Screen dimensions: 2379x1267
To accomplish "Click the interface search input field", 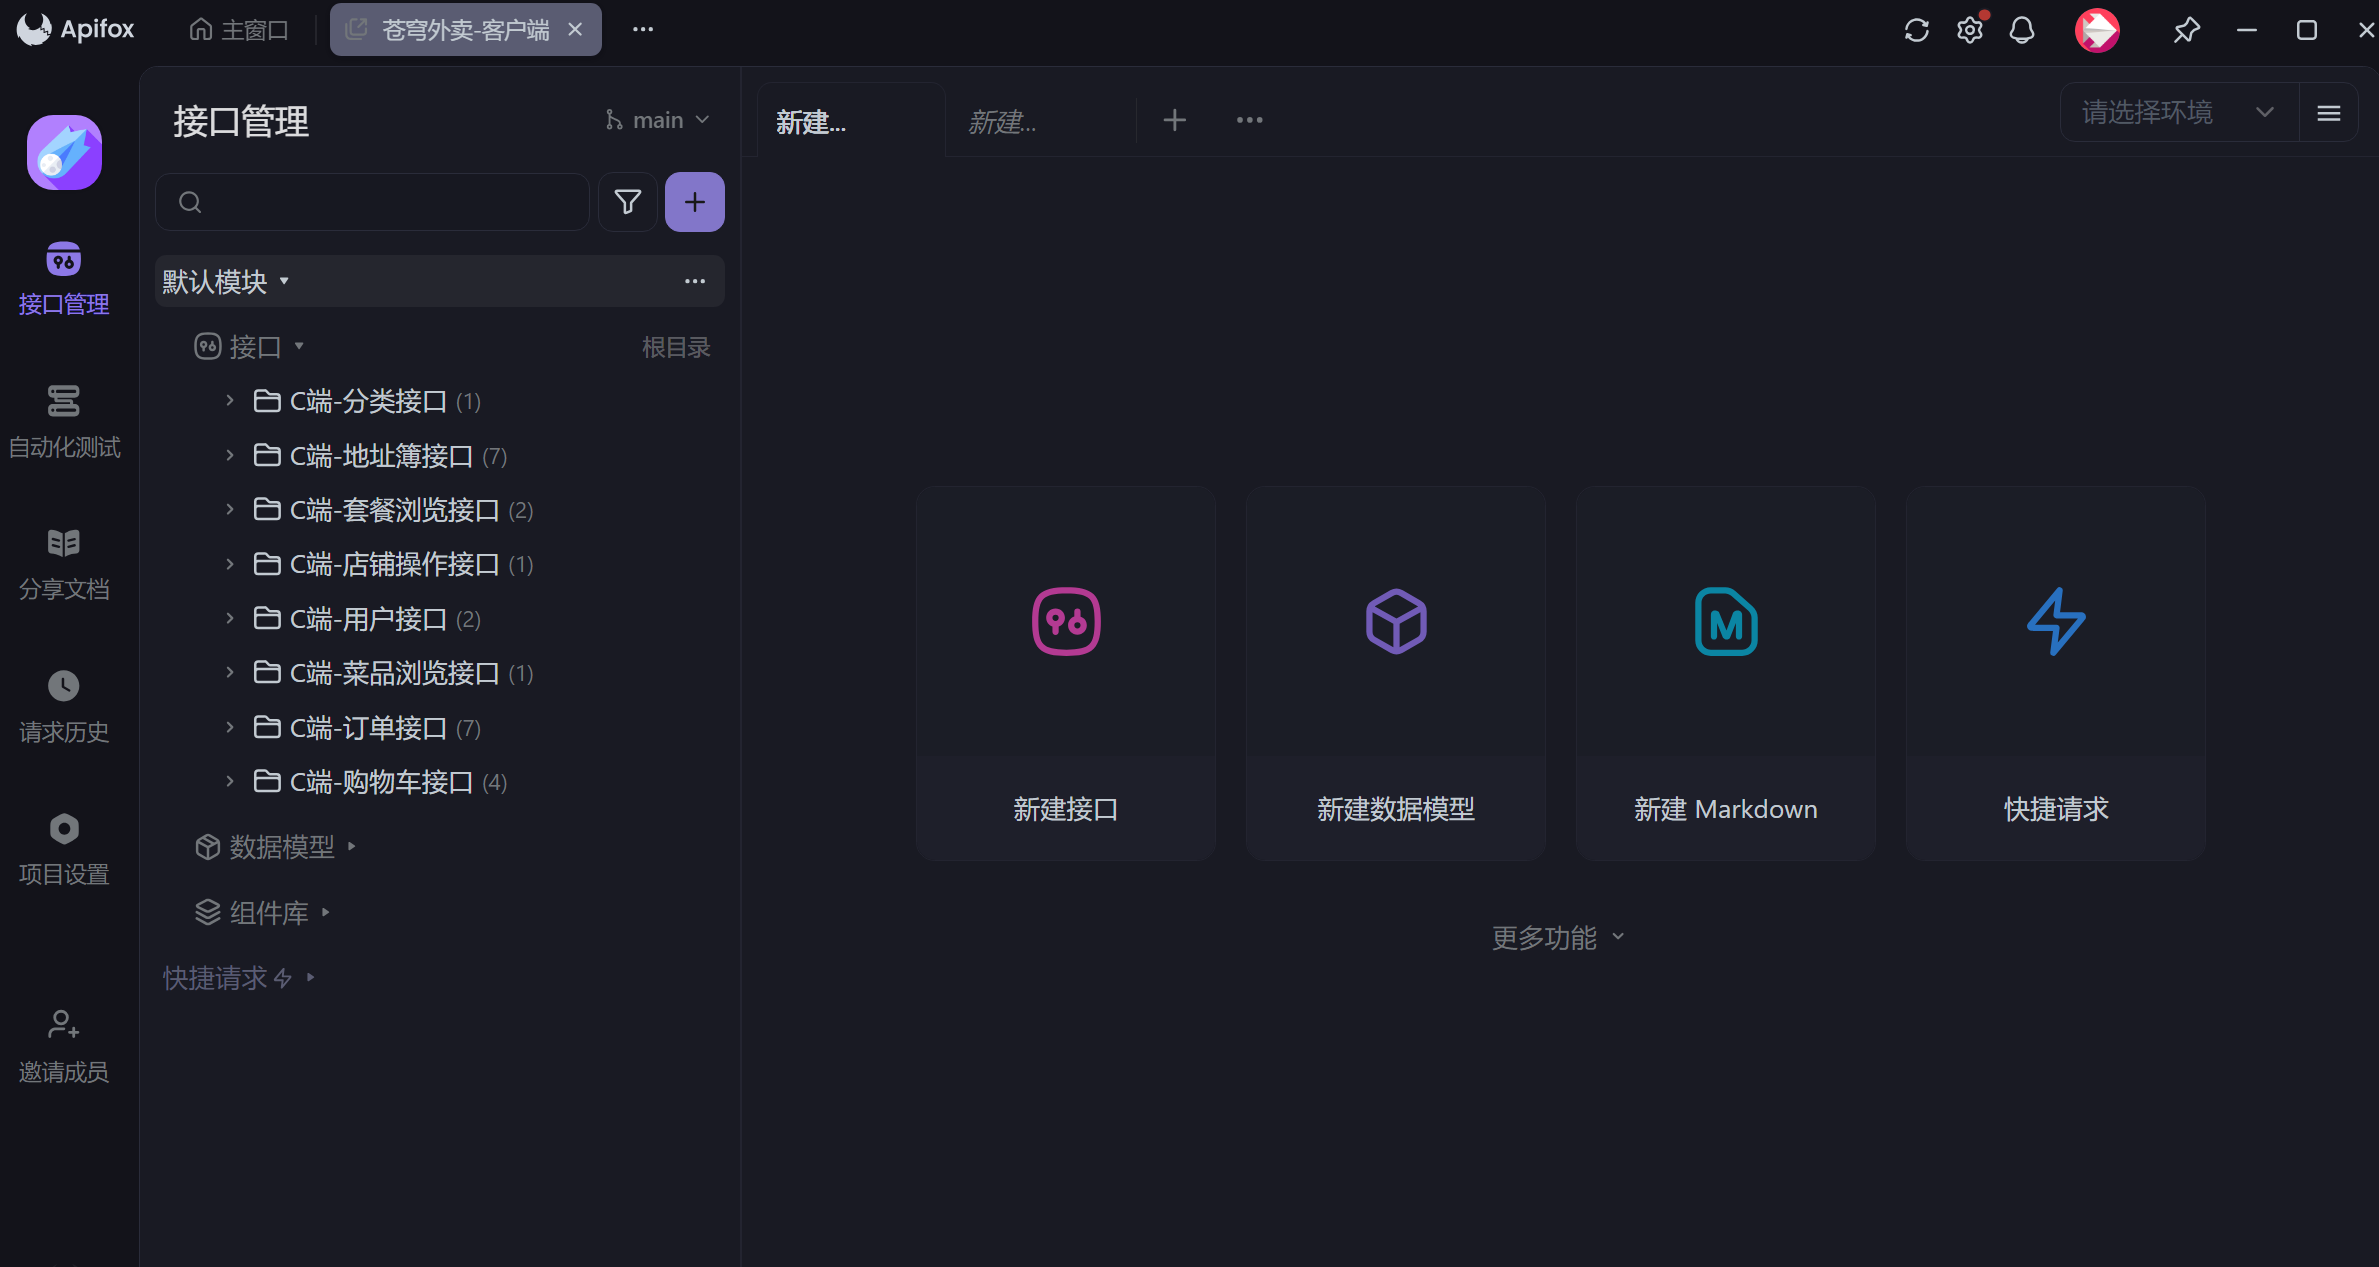I will click(390, 203).
